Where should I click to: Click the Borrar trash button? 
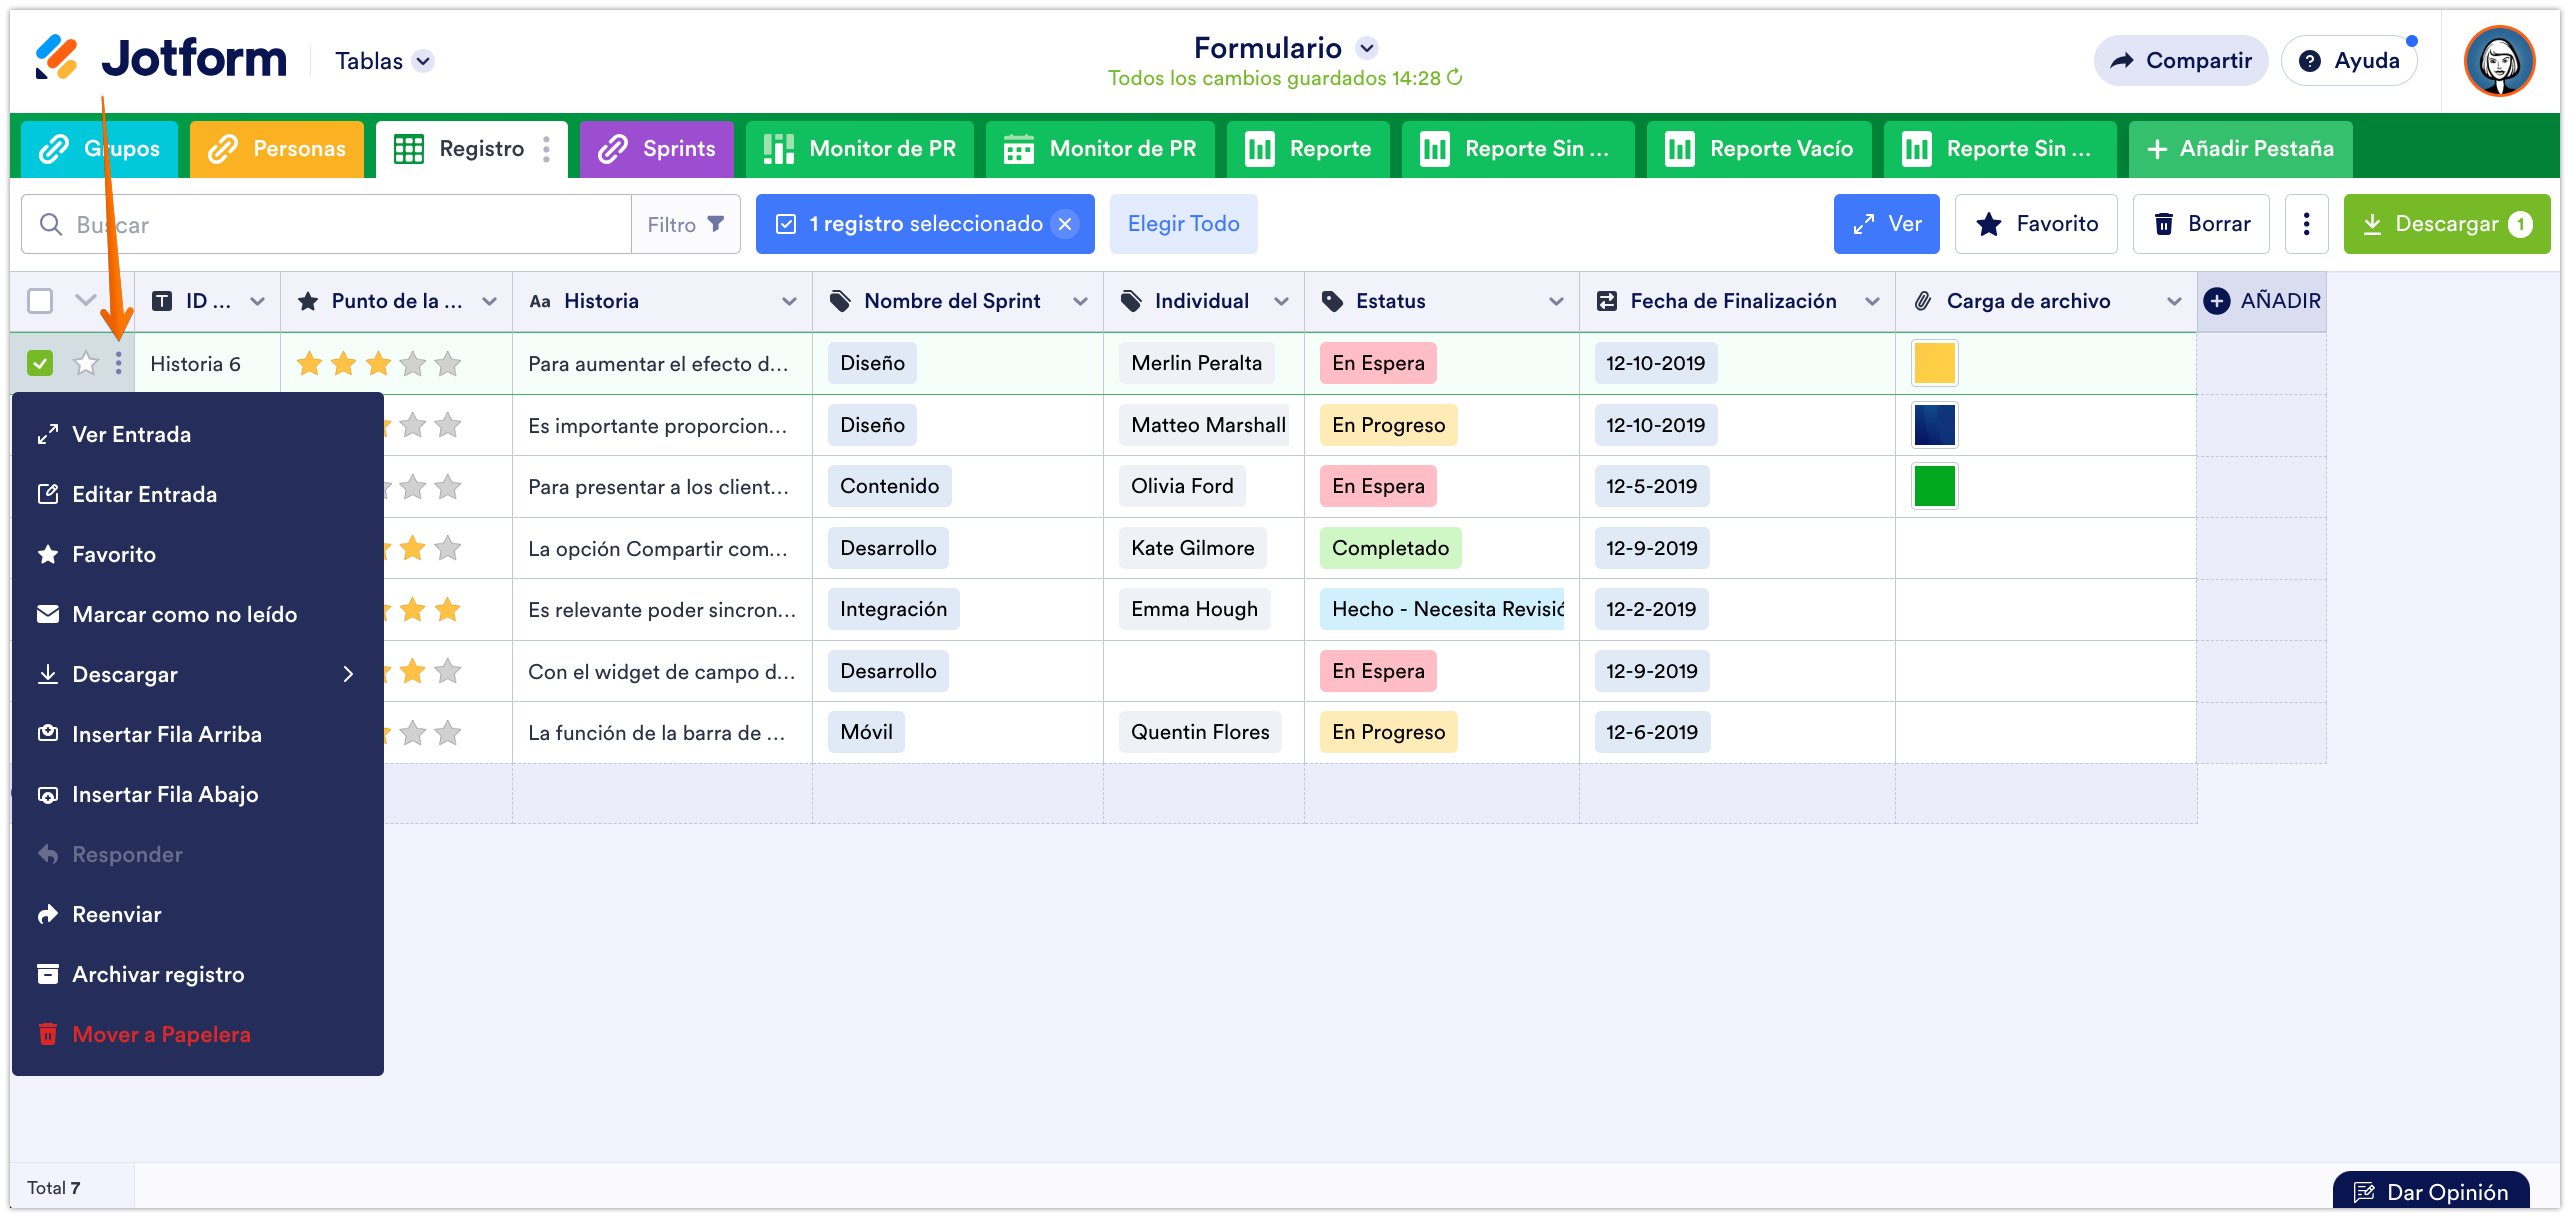2201,224
